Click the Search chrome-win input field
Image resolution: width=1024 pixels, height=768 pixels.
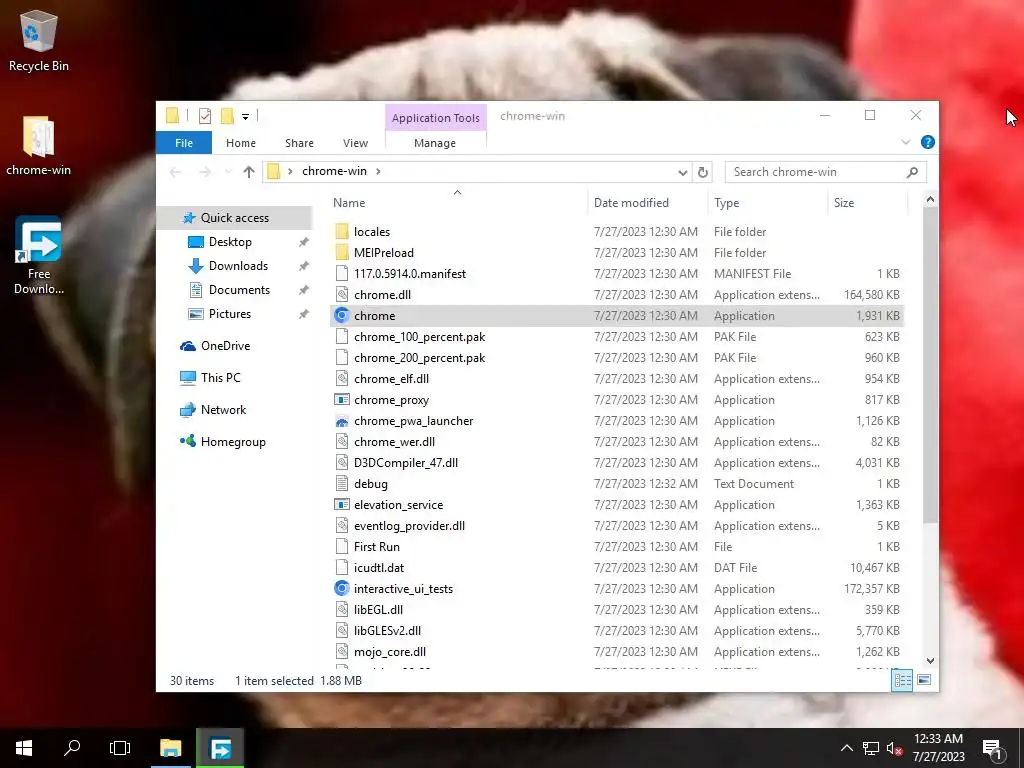tap(816, 172)
